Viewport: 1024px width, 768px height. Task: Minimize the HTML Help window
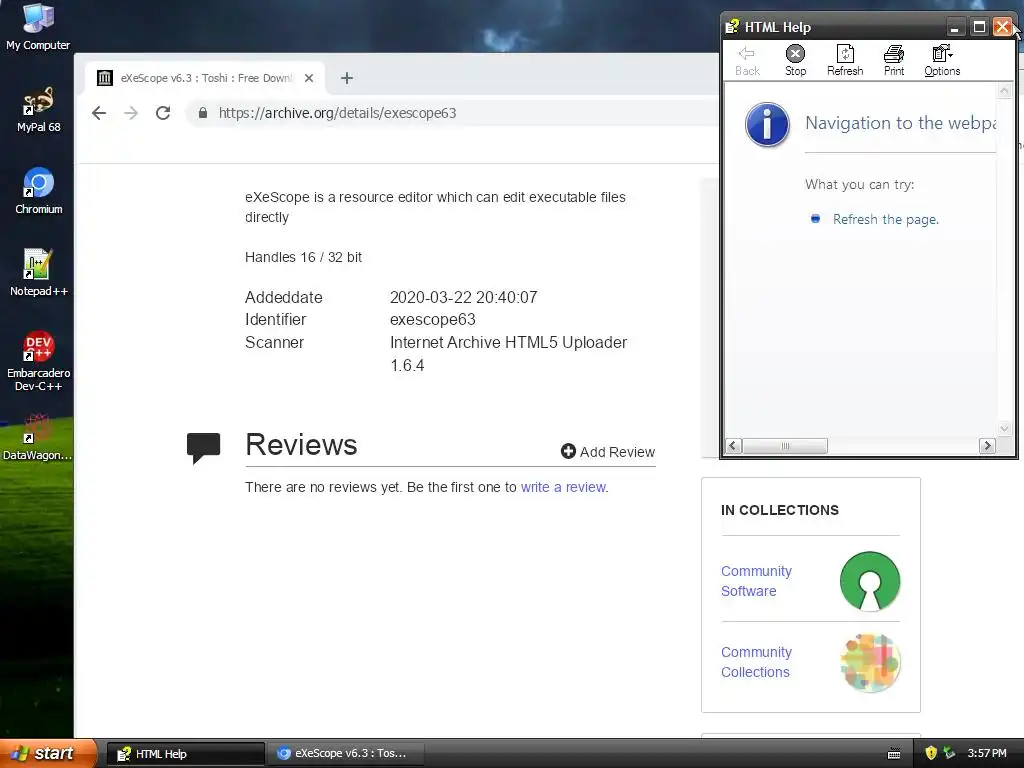point(955,27)
